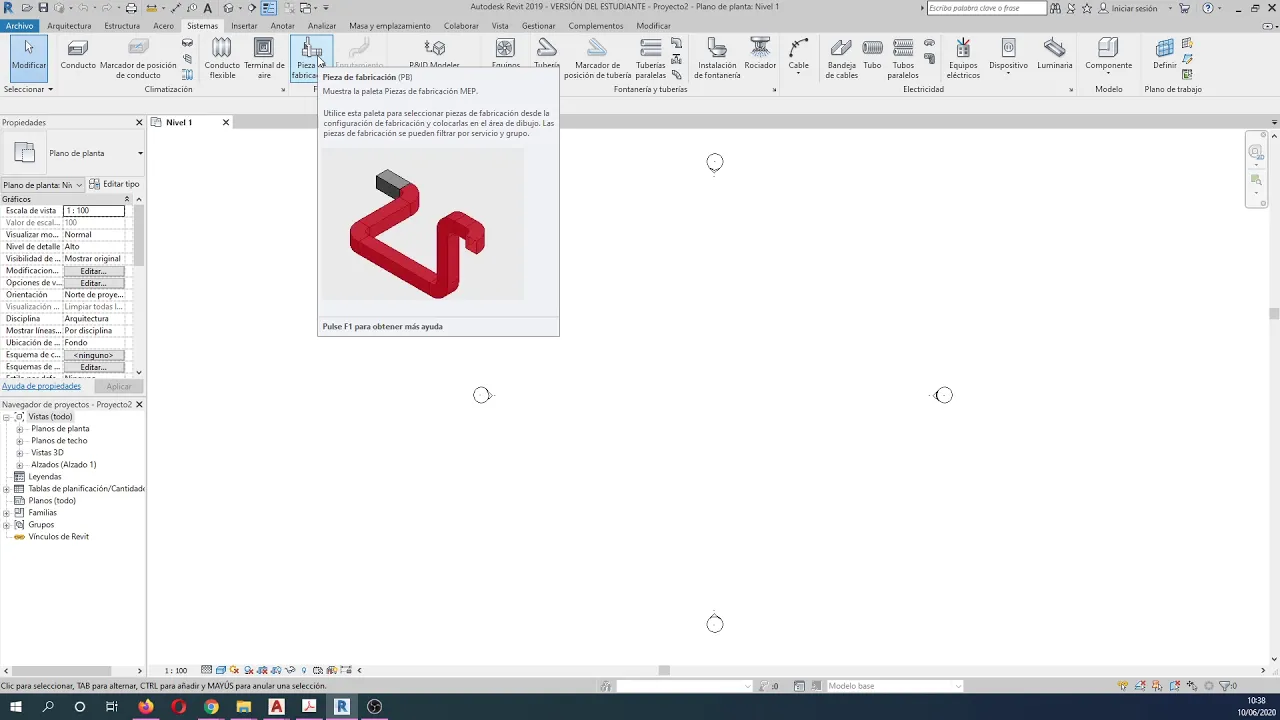This screenshot has height=720, width=1280.
Task: Click the ninguno color scheme button
Action: pos(93,355)
